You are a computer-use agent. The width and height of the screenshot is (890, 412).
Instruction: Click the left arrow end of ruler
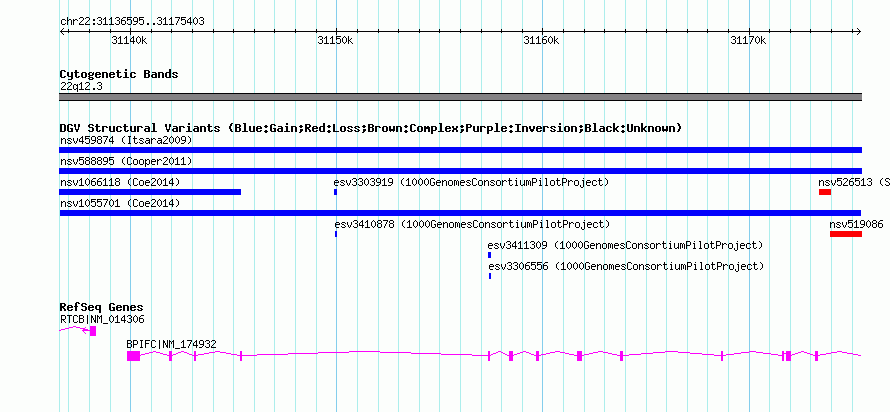click(x=63, y=31)
